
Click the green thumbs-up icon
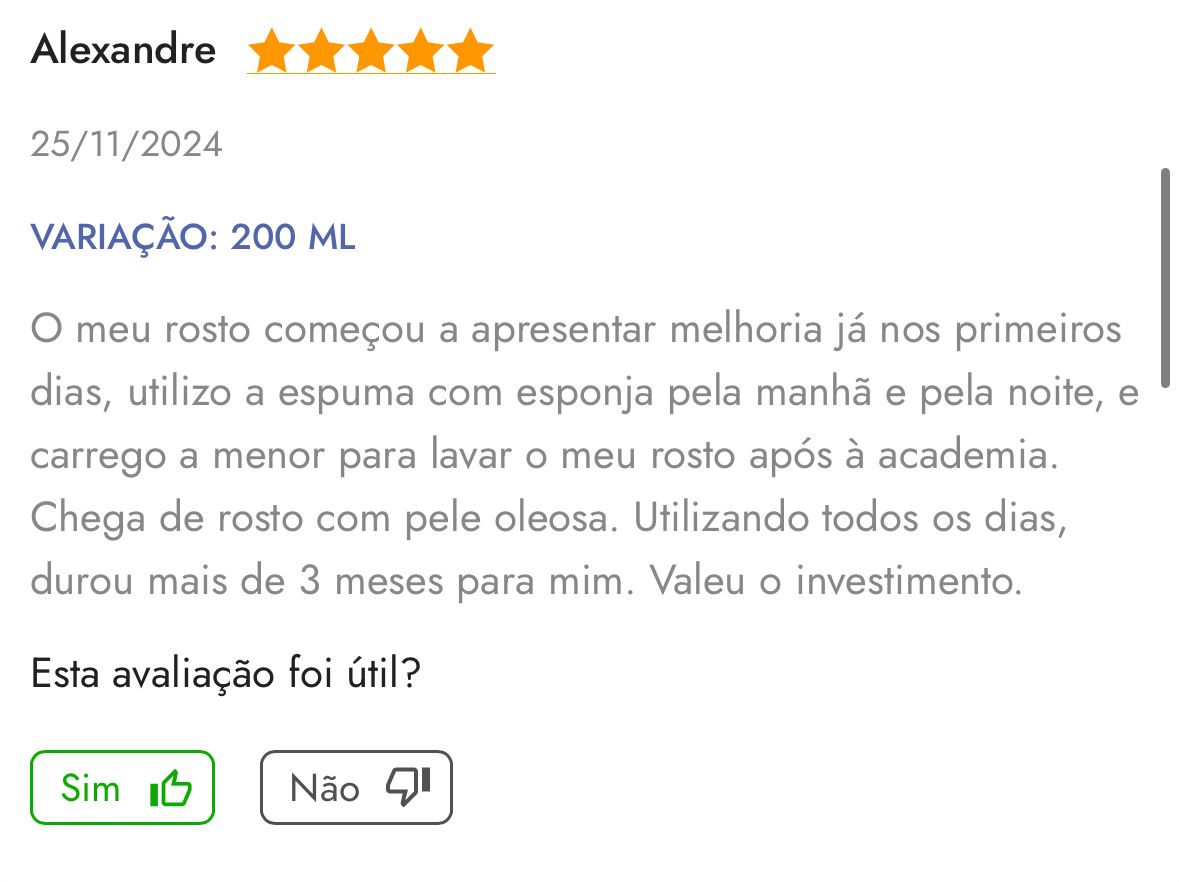point(170,789)
